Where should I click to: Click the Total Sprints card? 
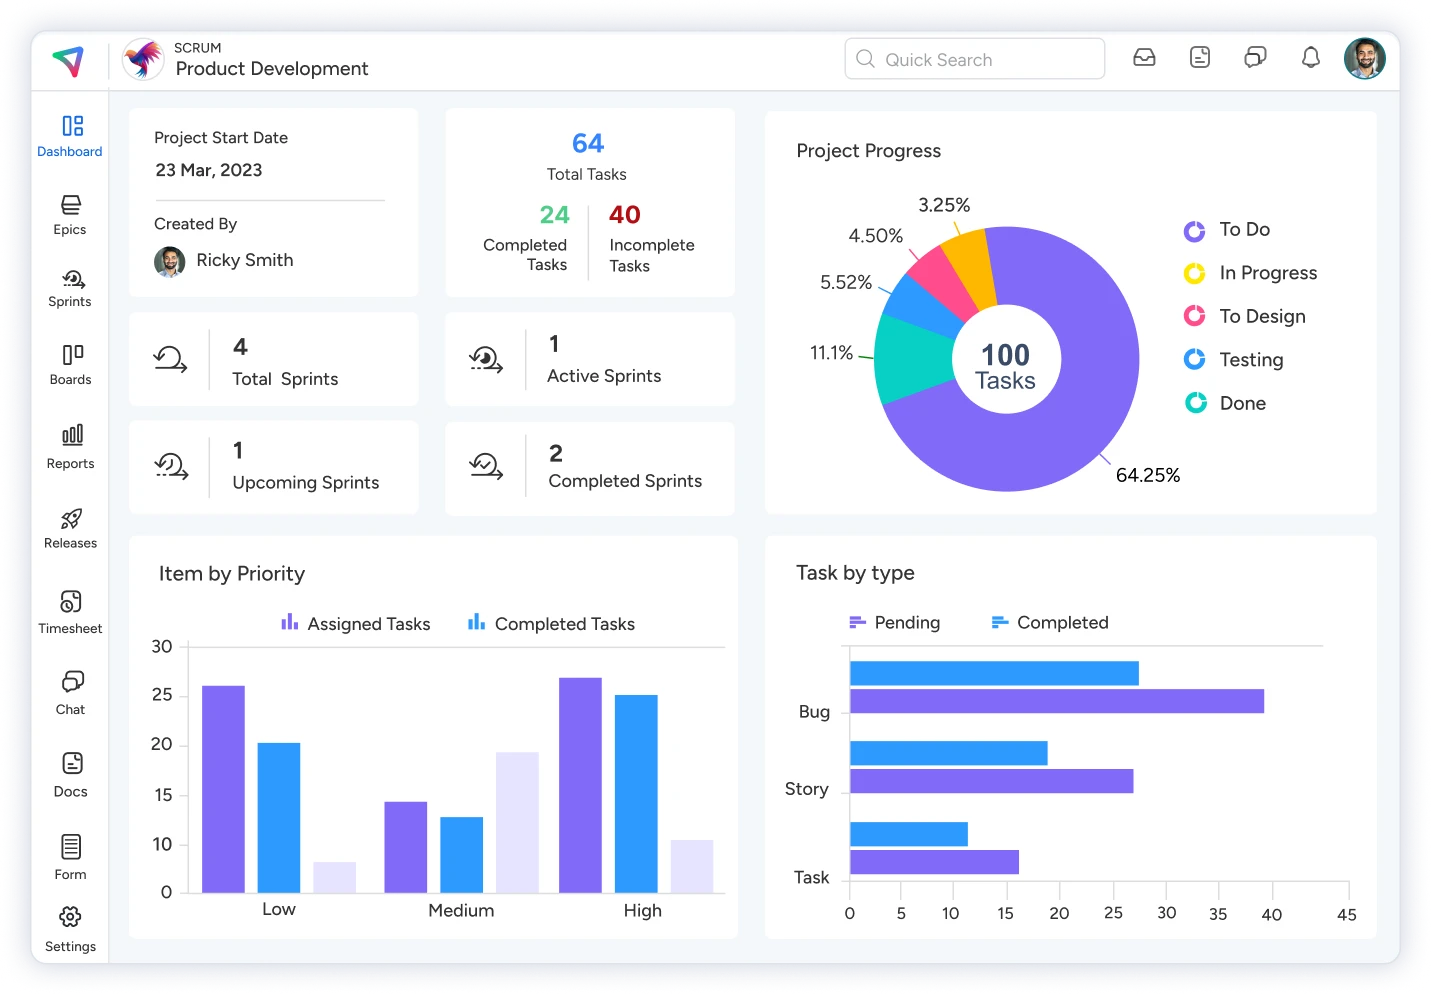pos(274,360)
